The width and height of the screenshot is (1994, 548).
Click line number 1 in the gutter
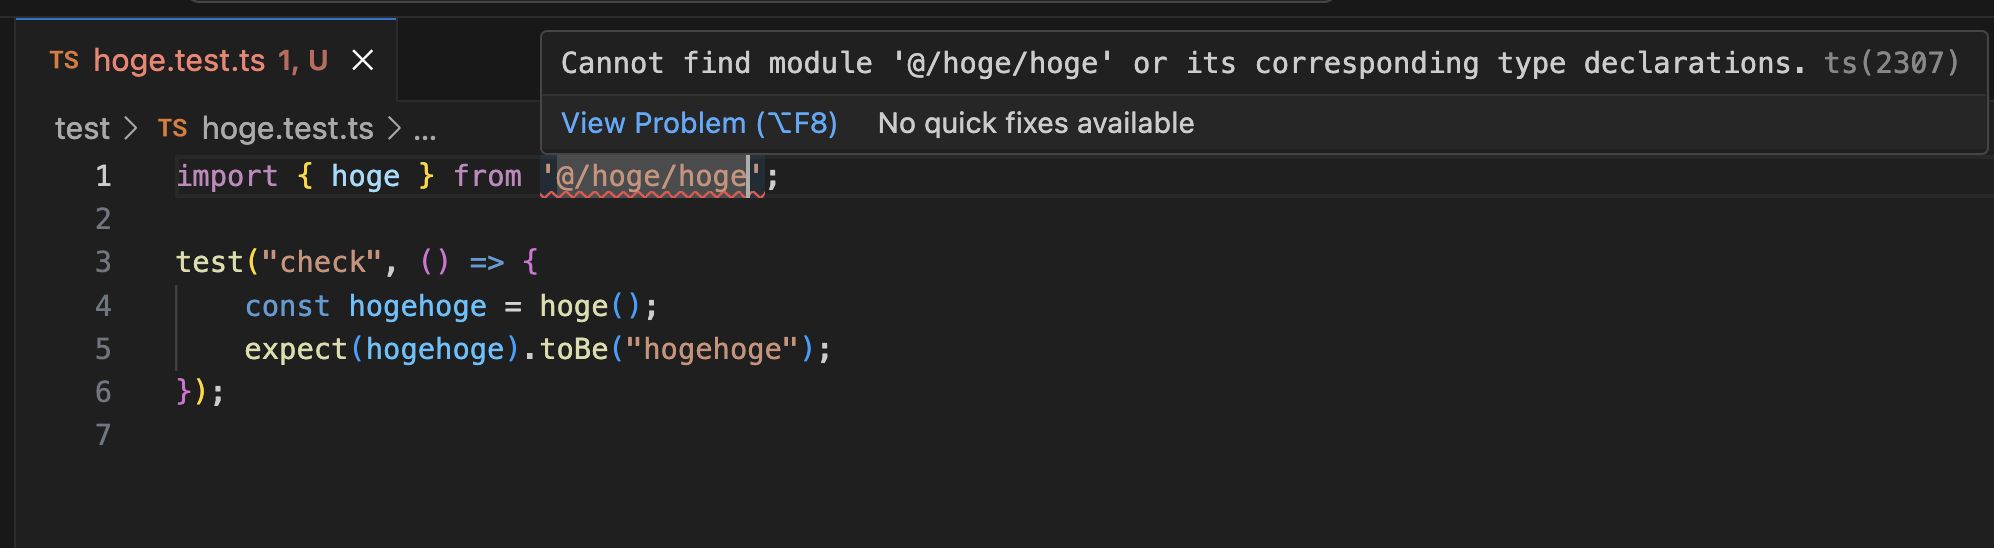click(103, 177)
